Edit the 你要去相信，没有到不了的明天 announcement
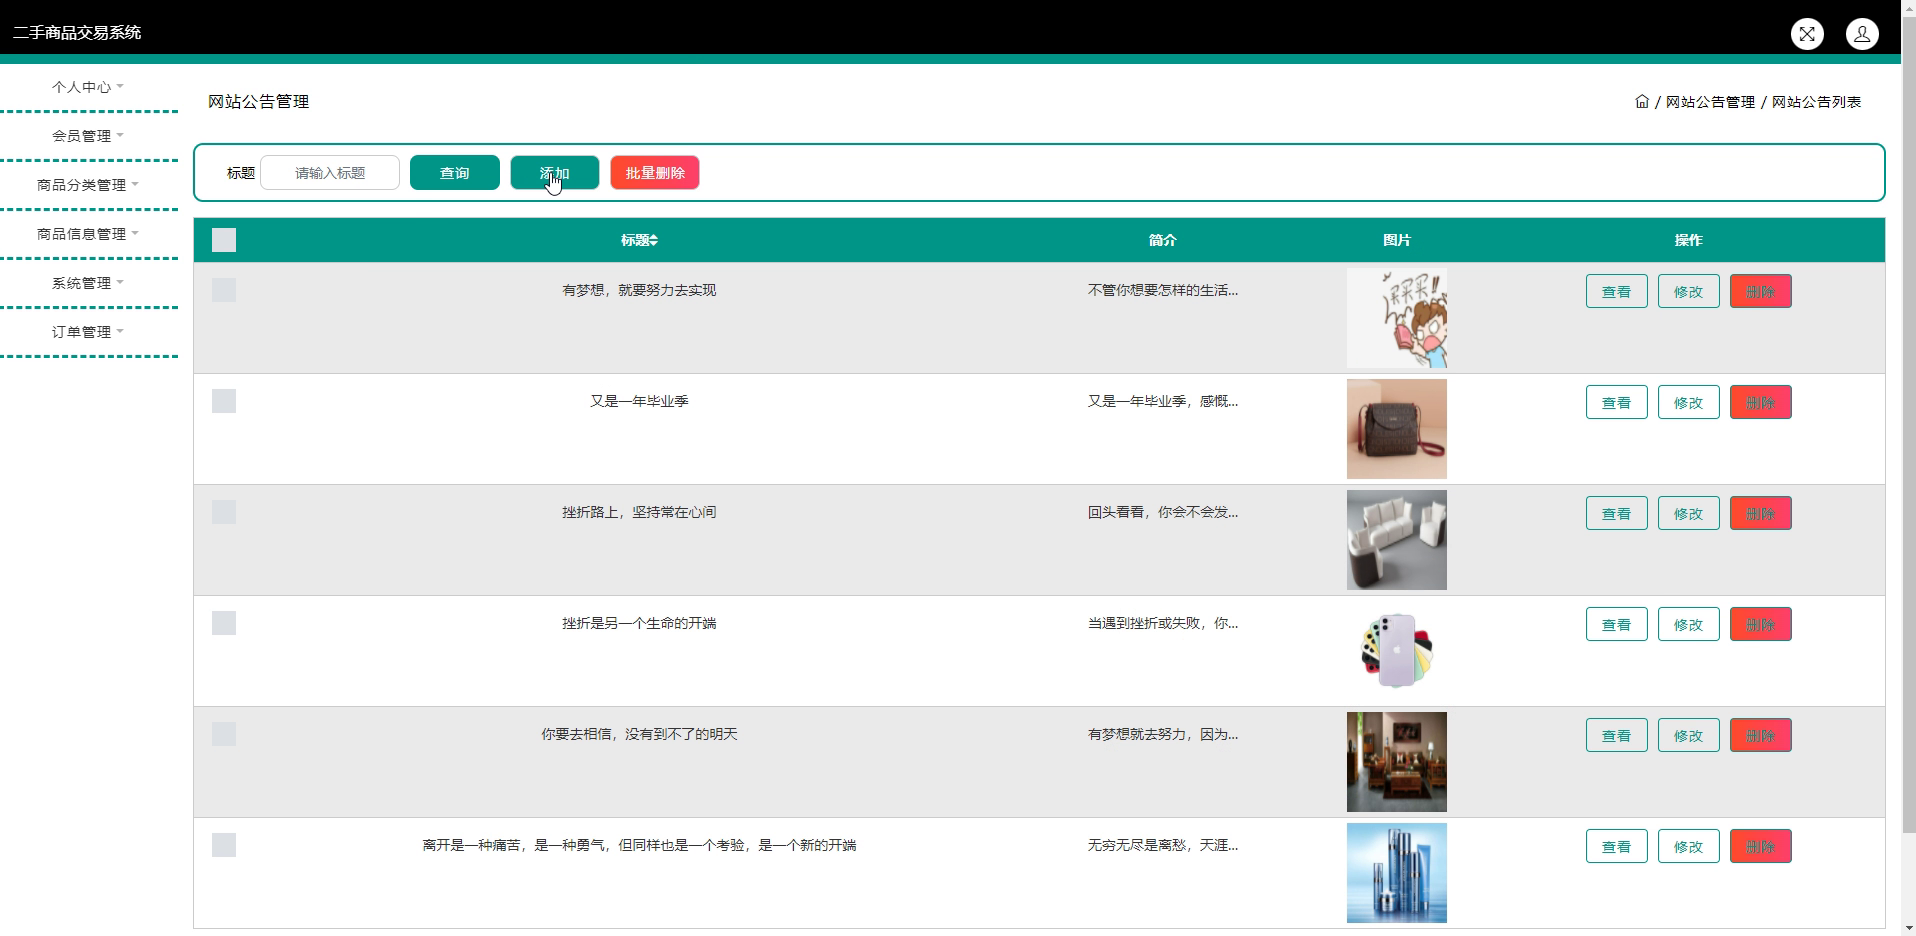Screen dimensions: 1916x936 pos(1689,736)
